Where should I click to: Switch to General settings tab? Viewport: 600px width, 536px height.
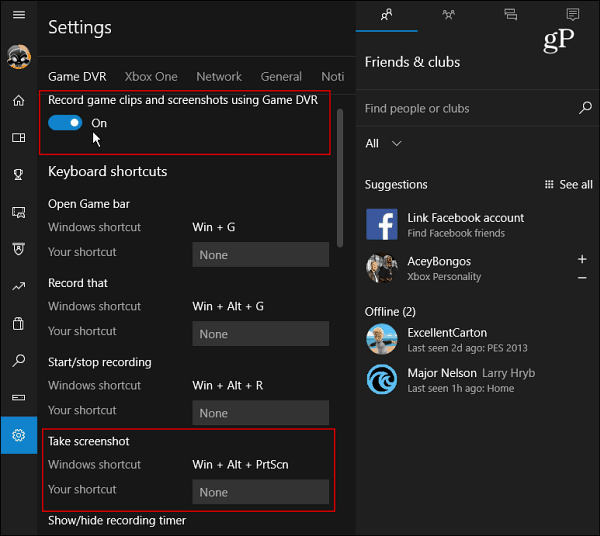(x=281, y=77)
